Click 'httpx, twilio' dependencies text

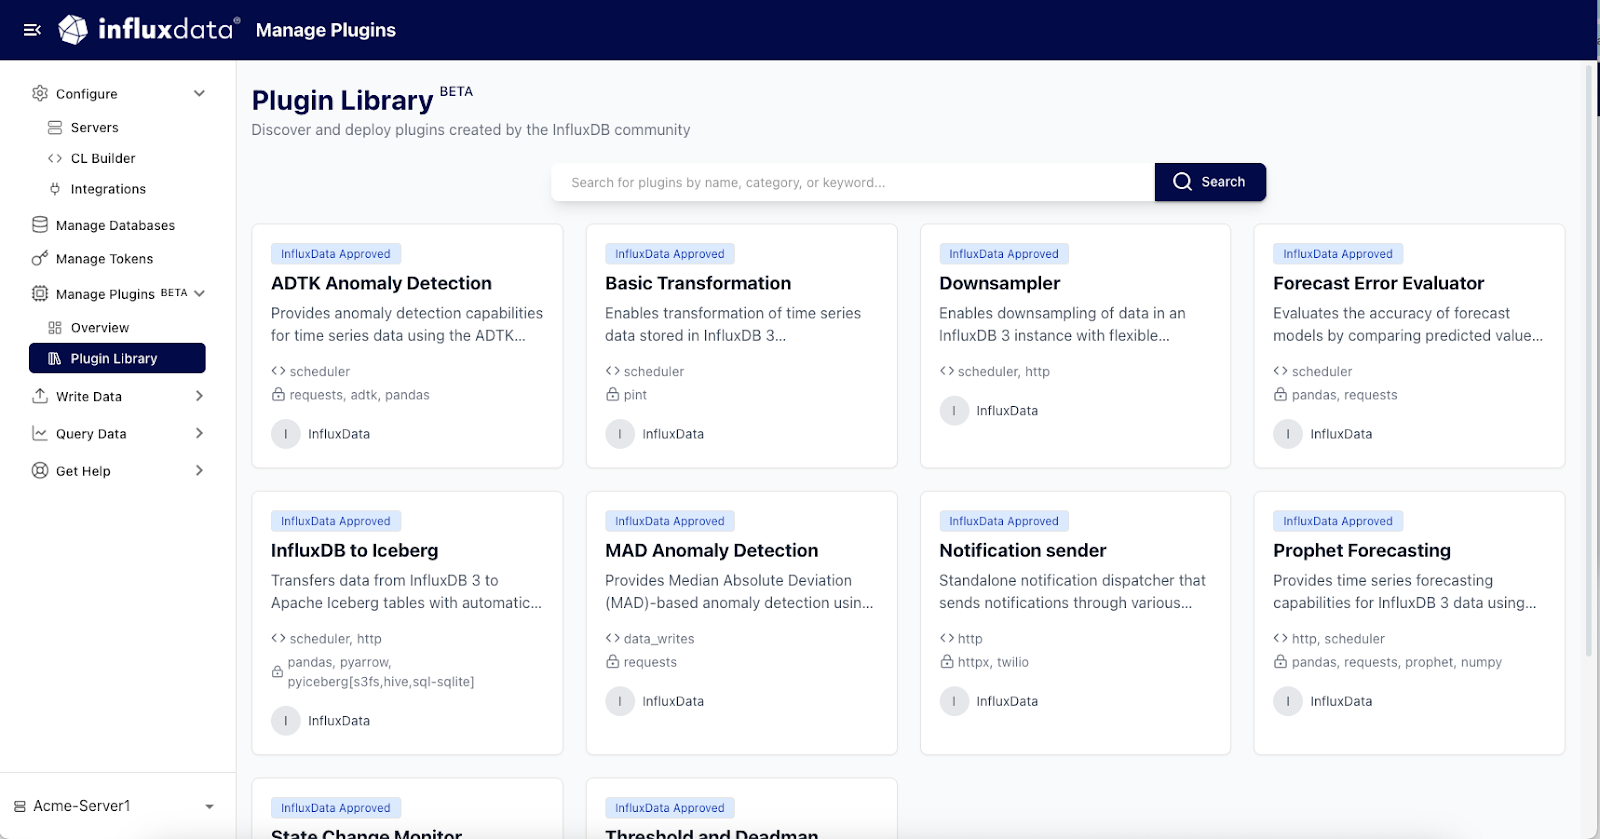(993, 662)
